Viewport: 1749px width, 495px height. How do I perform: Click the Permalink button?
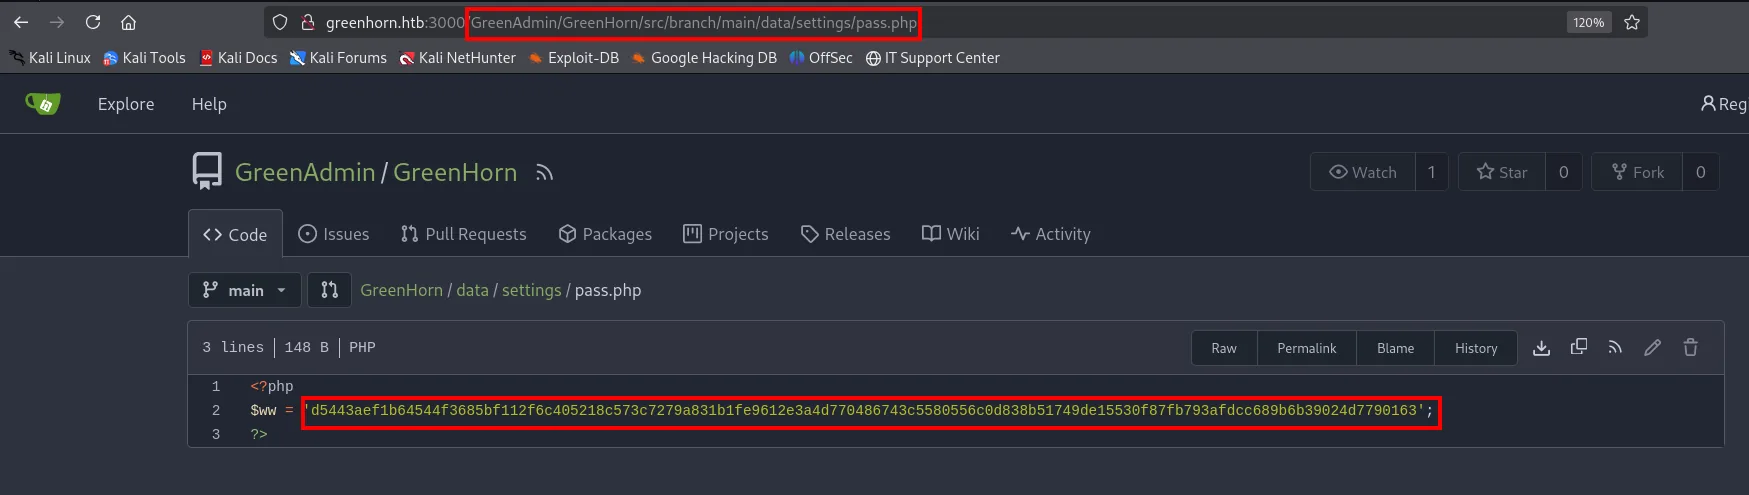point(1306,348)
